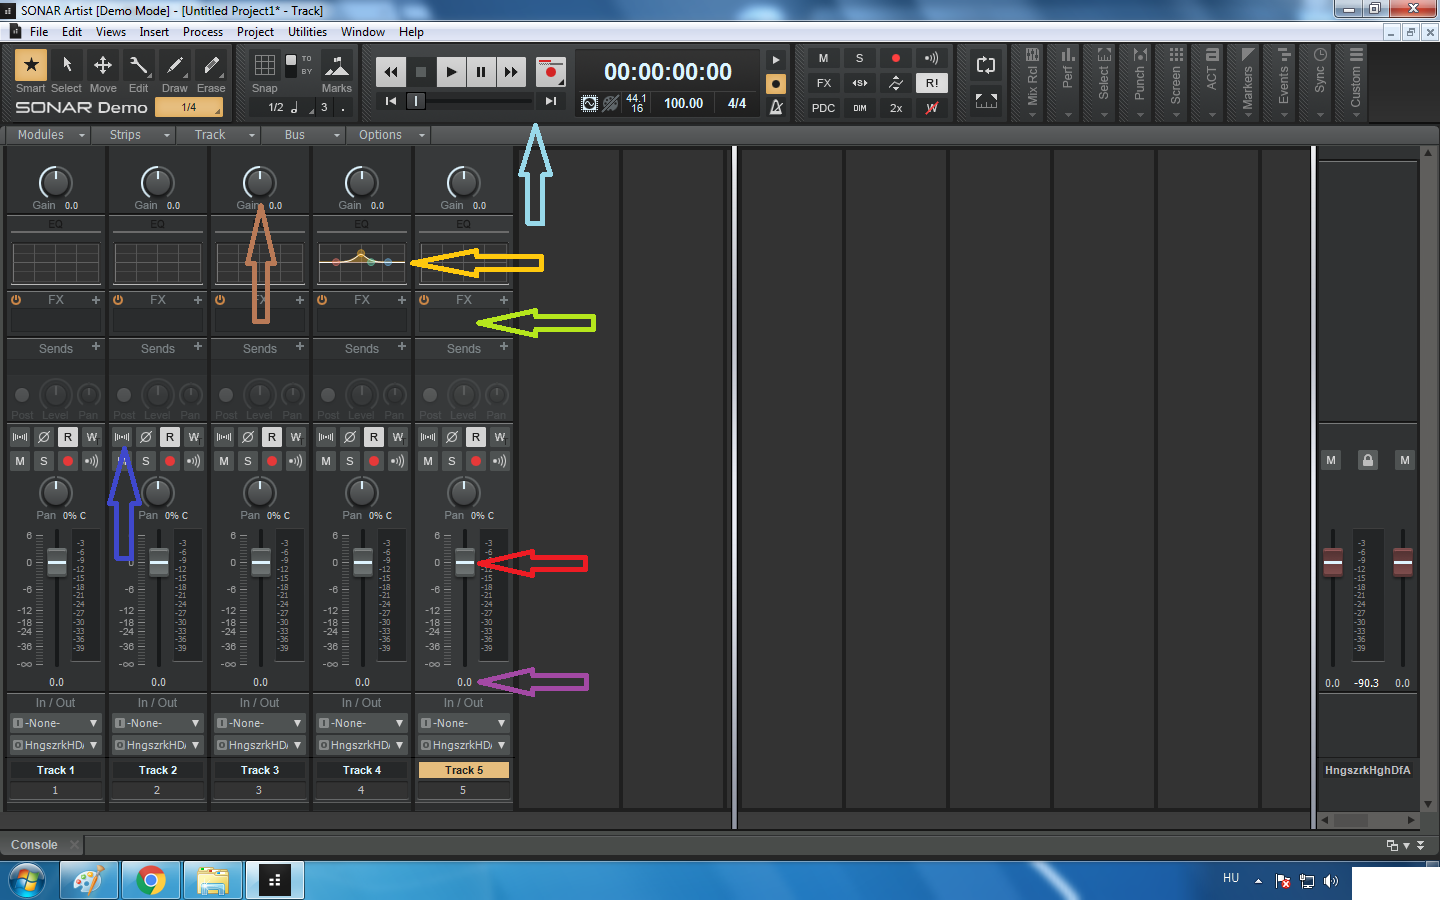This screenshot has height=900, width=1440.
Task: Open Track 1 input -None- dropdown
Action: (x=56, y=723)
